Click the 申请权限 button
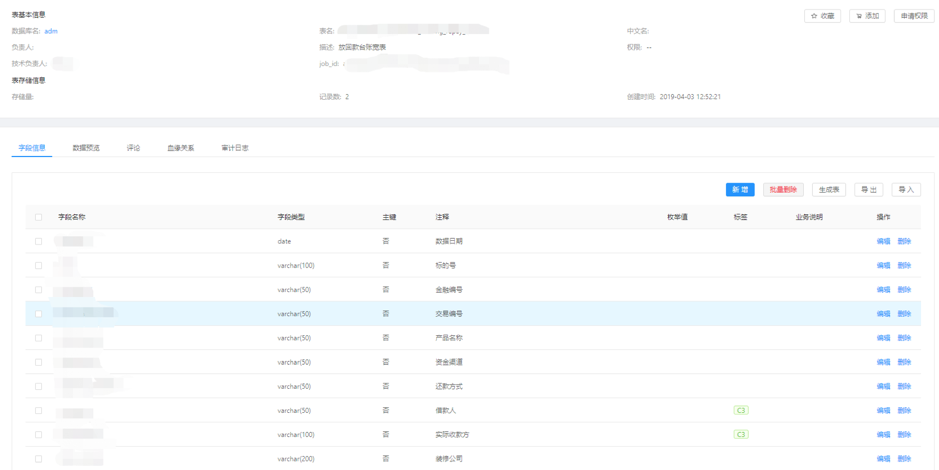939x470 pixels. pos(914,16)
